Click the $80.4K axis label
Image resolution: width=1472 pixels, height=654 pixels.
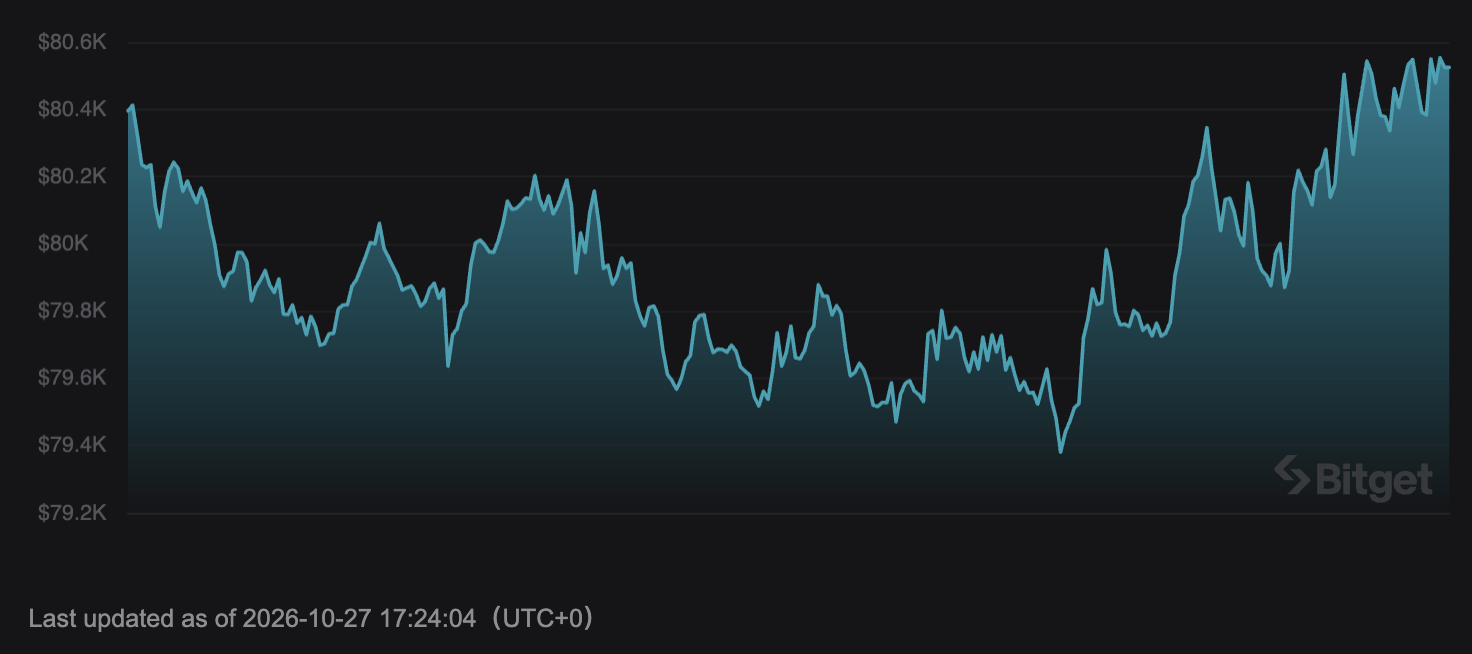pos(72,109)
